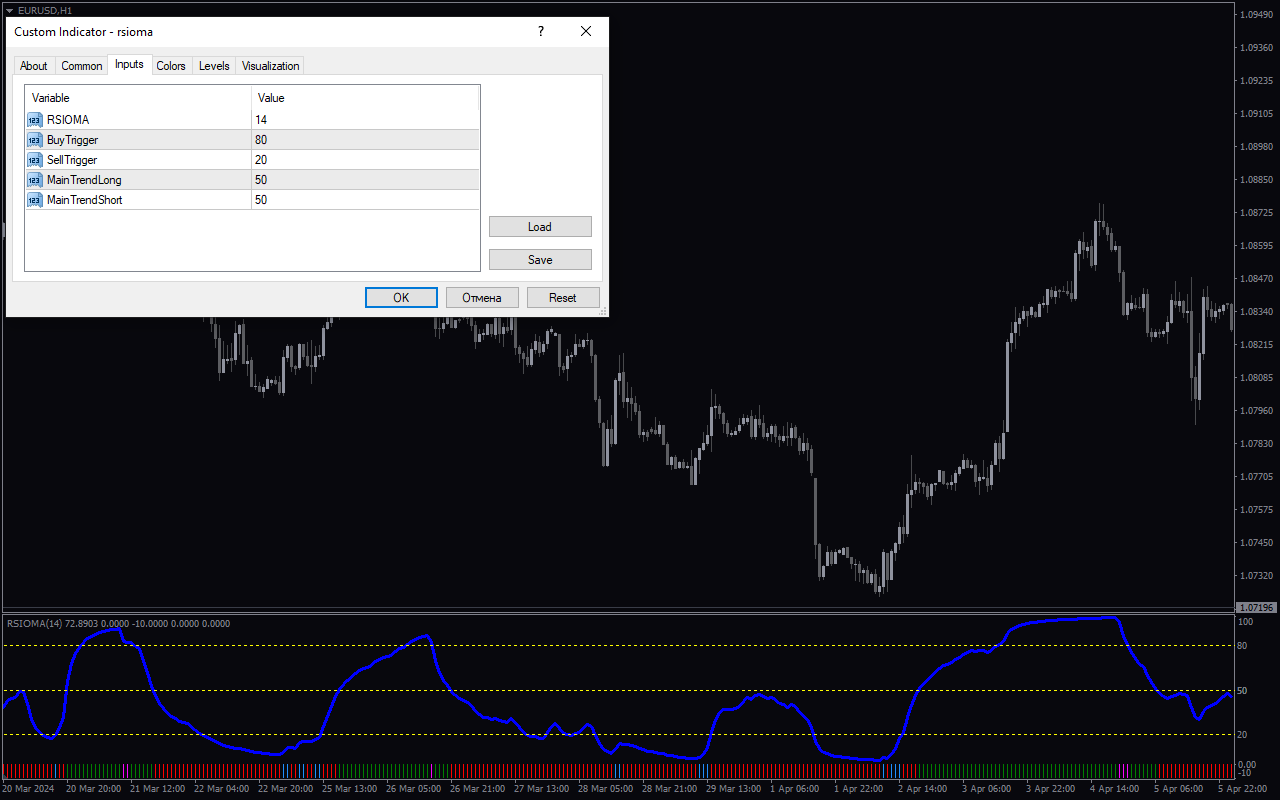Open the EURUSD,H1 chart window menu arrow
This screenshot has height=800, width=1280.
(8, 9)
